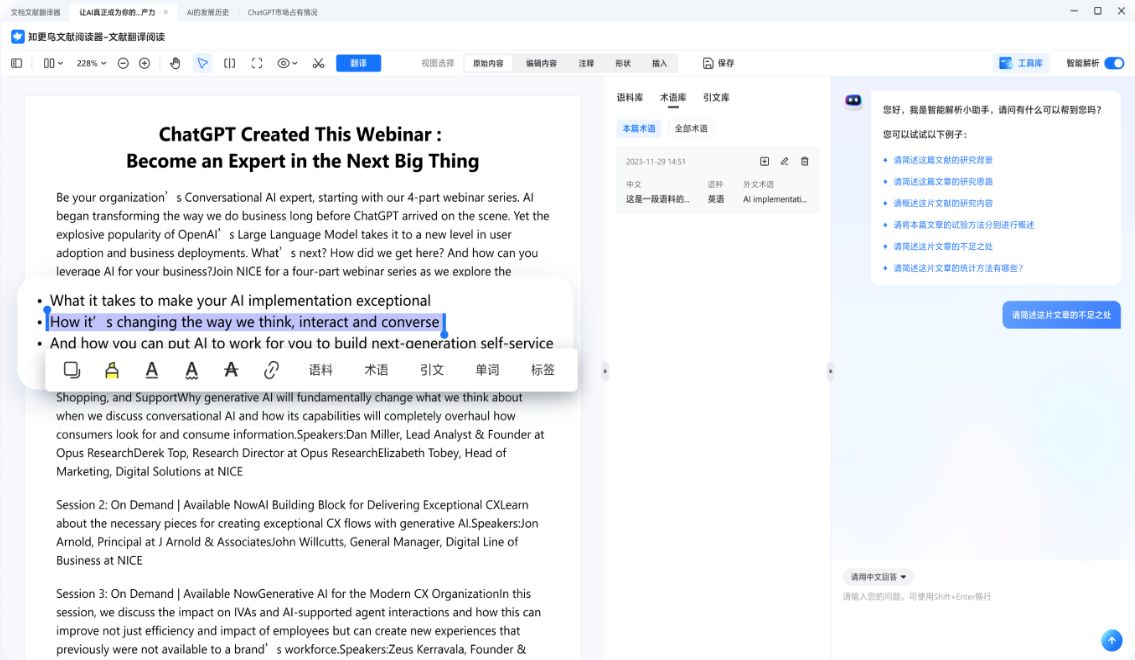
Task: Toggle the 智能解析 switch off
Action: tap(1114, 64)
